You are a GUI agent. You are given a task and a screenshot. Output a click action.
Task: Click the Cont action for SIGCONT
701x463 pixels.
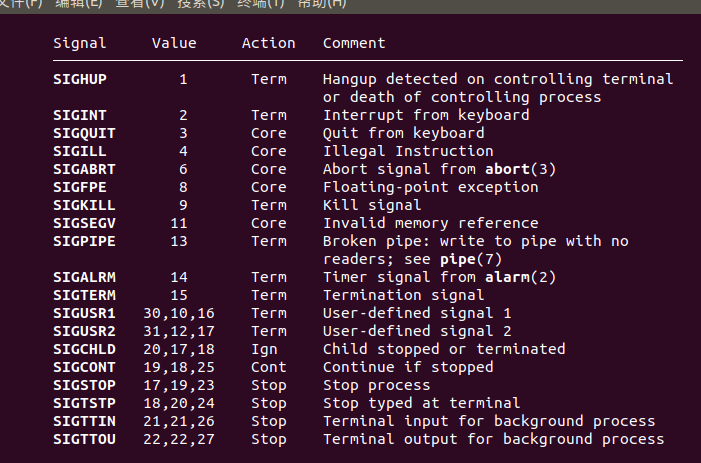click(x=269, y=367)
